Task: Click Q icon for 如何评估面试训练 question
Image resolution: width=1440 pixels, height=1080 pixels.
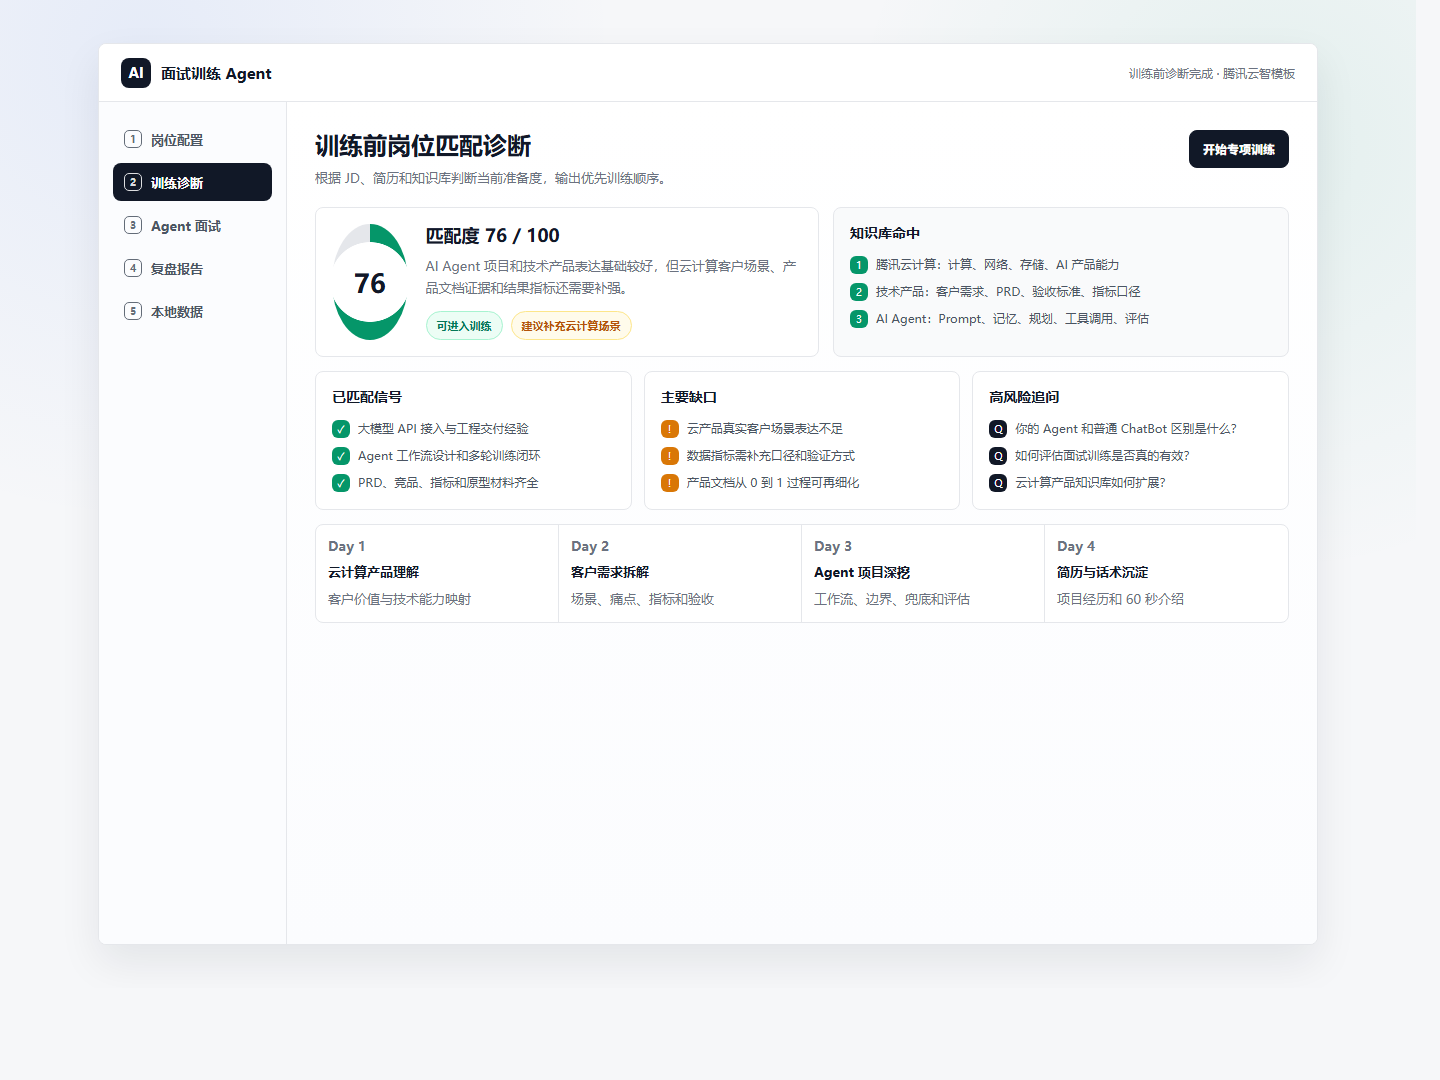Action: [x=998, y=456]
